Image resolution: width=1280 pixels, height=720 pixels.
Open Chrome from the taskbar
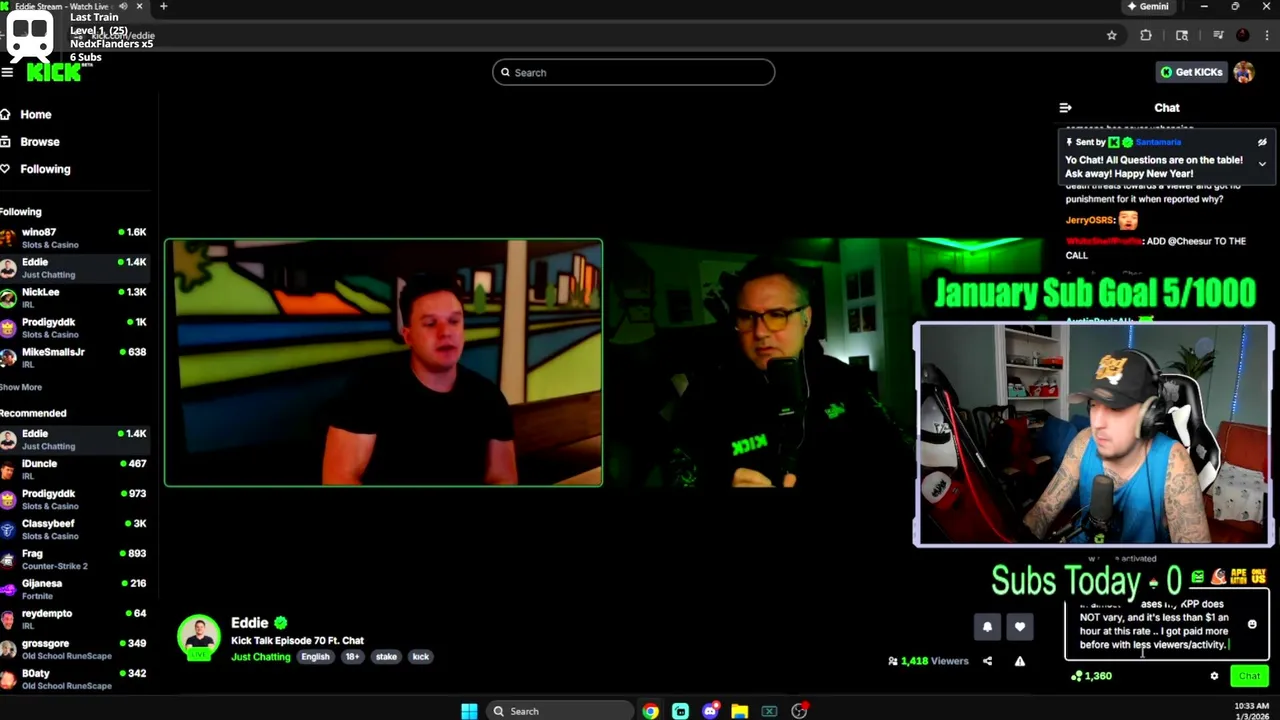651,711
